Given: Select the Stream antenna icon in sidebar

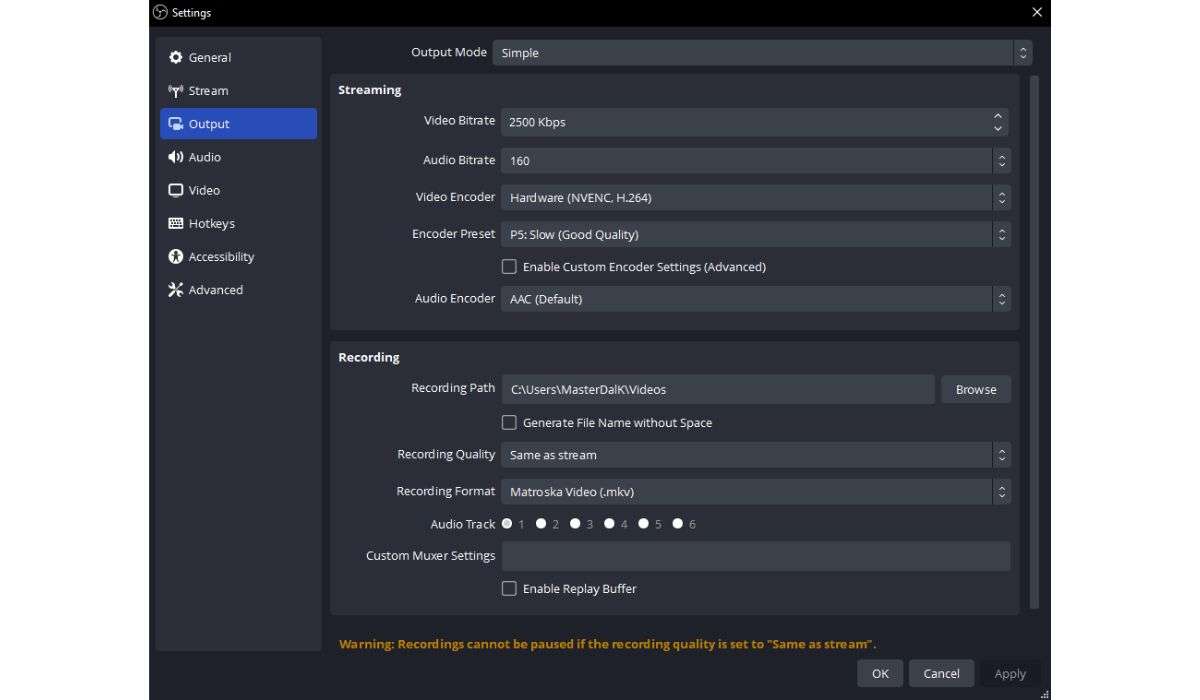Looking at the screenshot, I should [176, 90].
